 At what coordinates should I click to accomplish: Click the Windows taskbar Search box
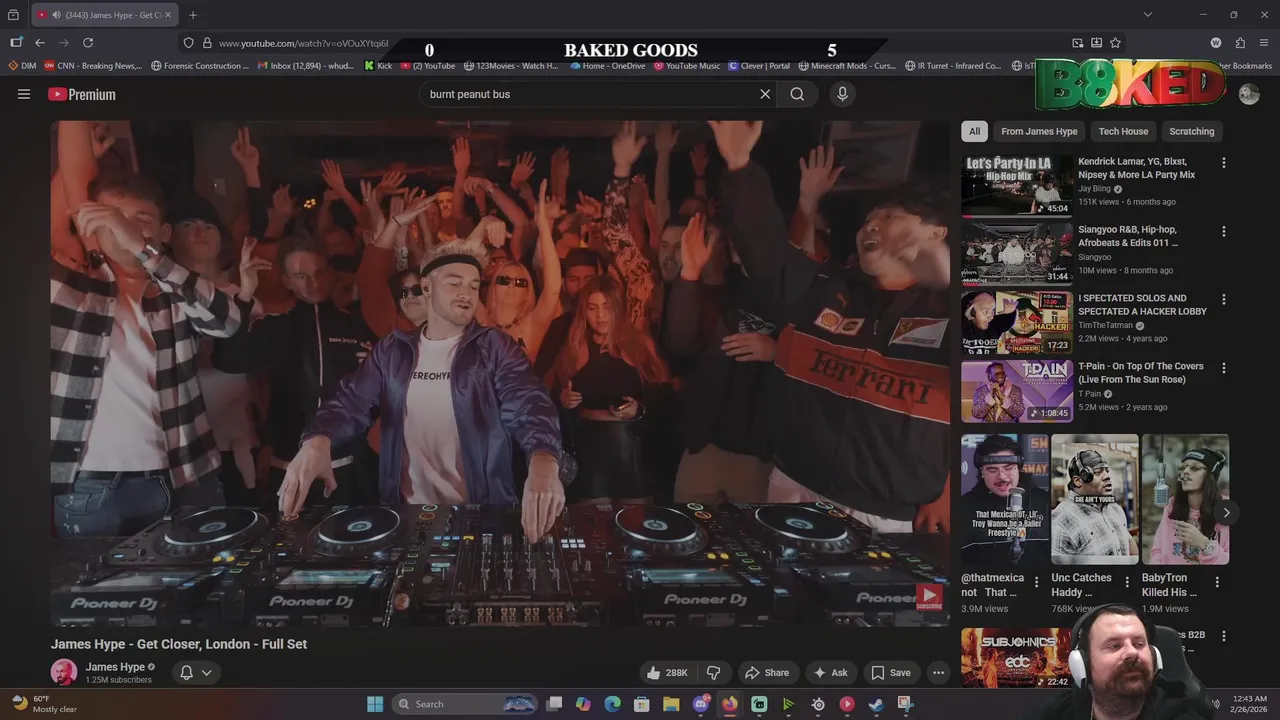pyautogui.click(x=465, y=704)
